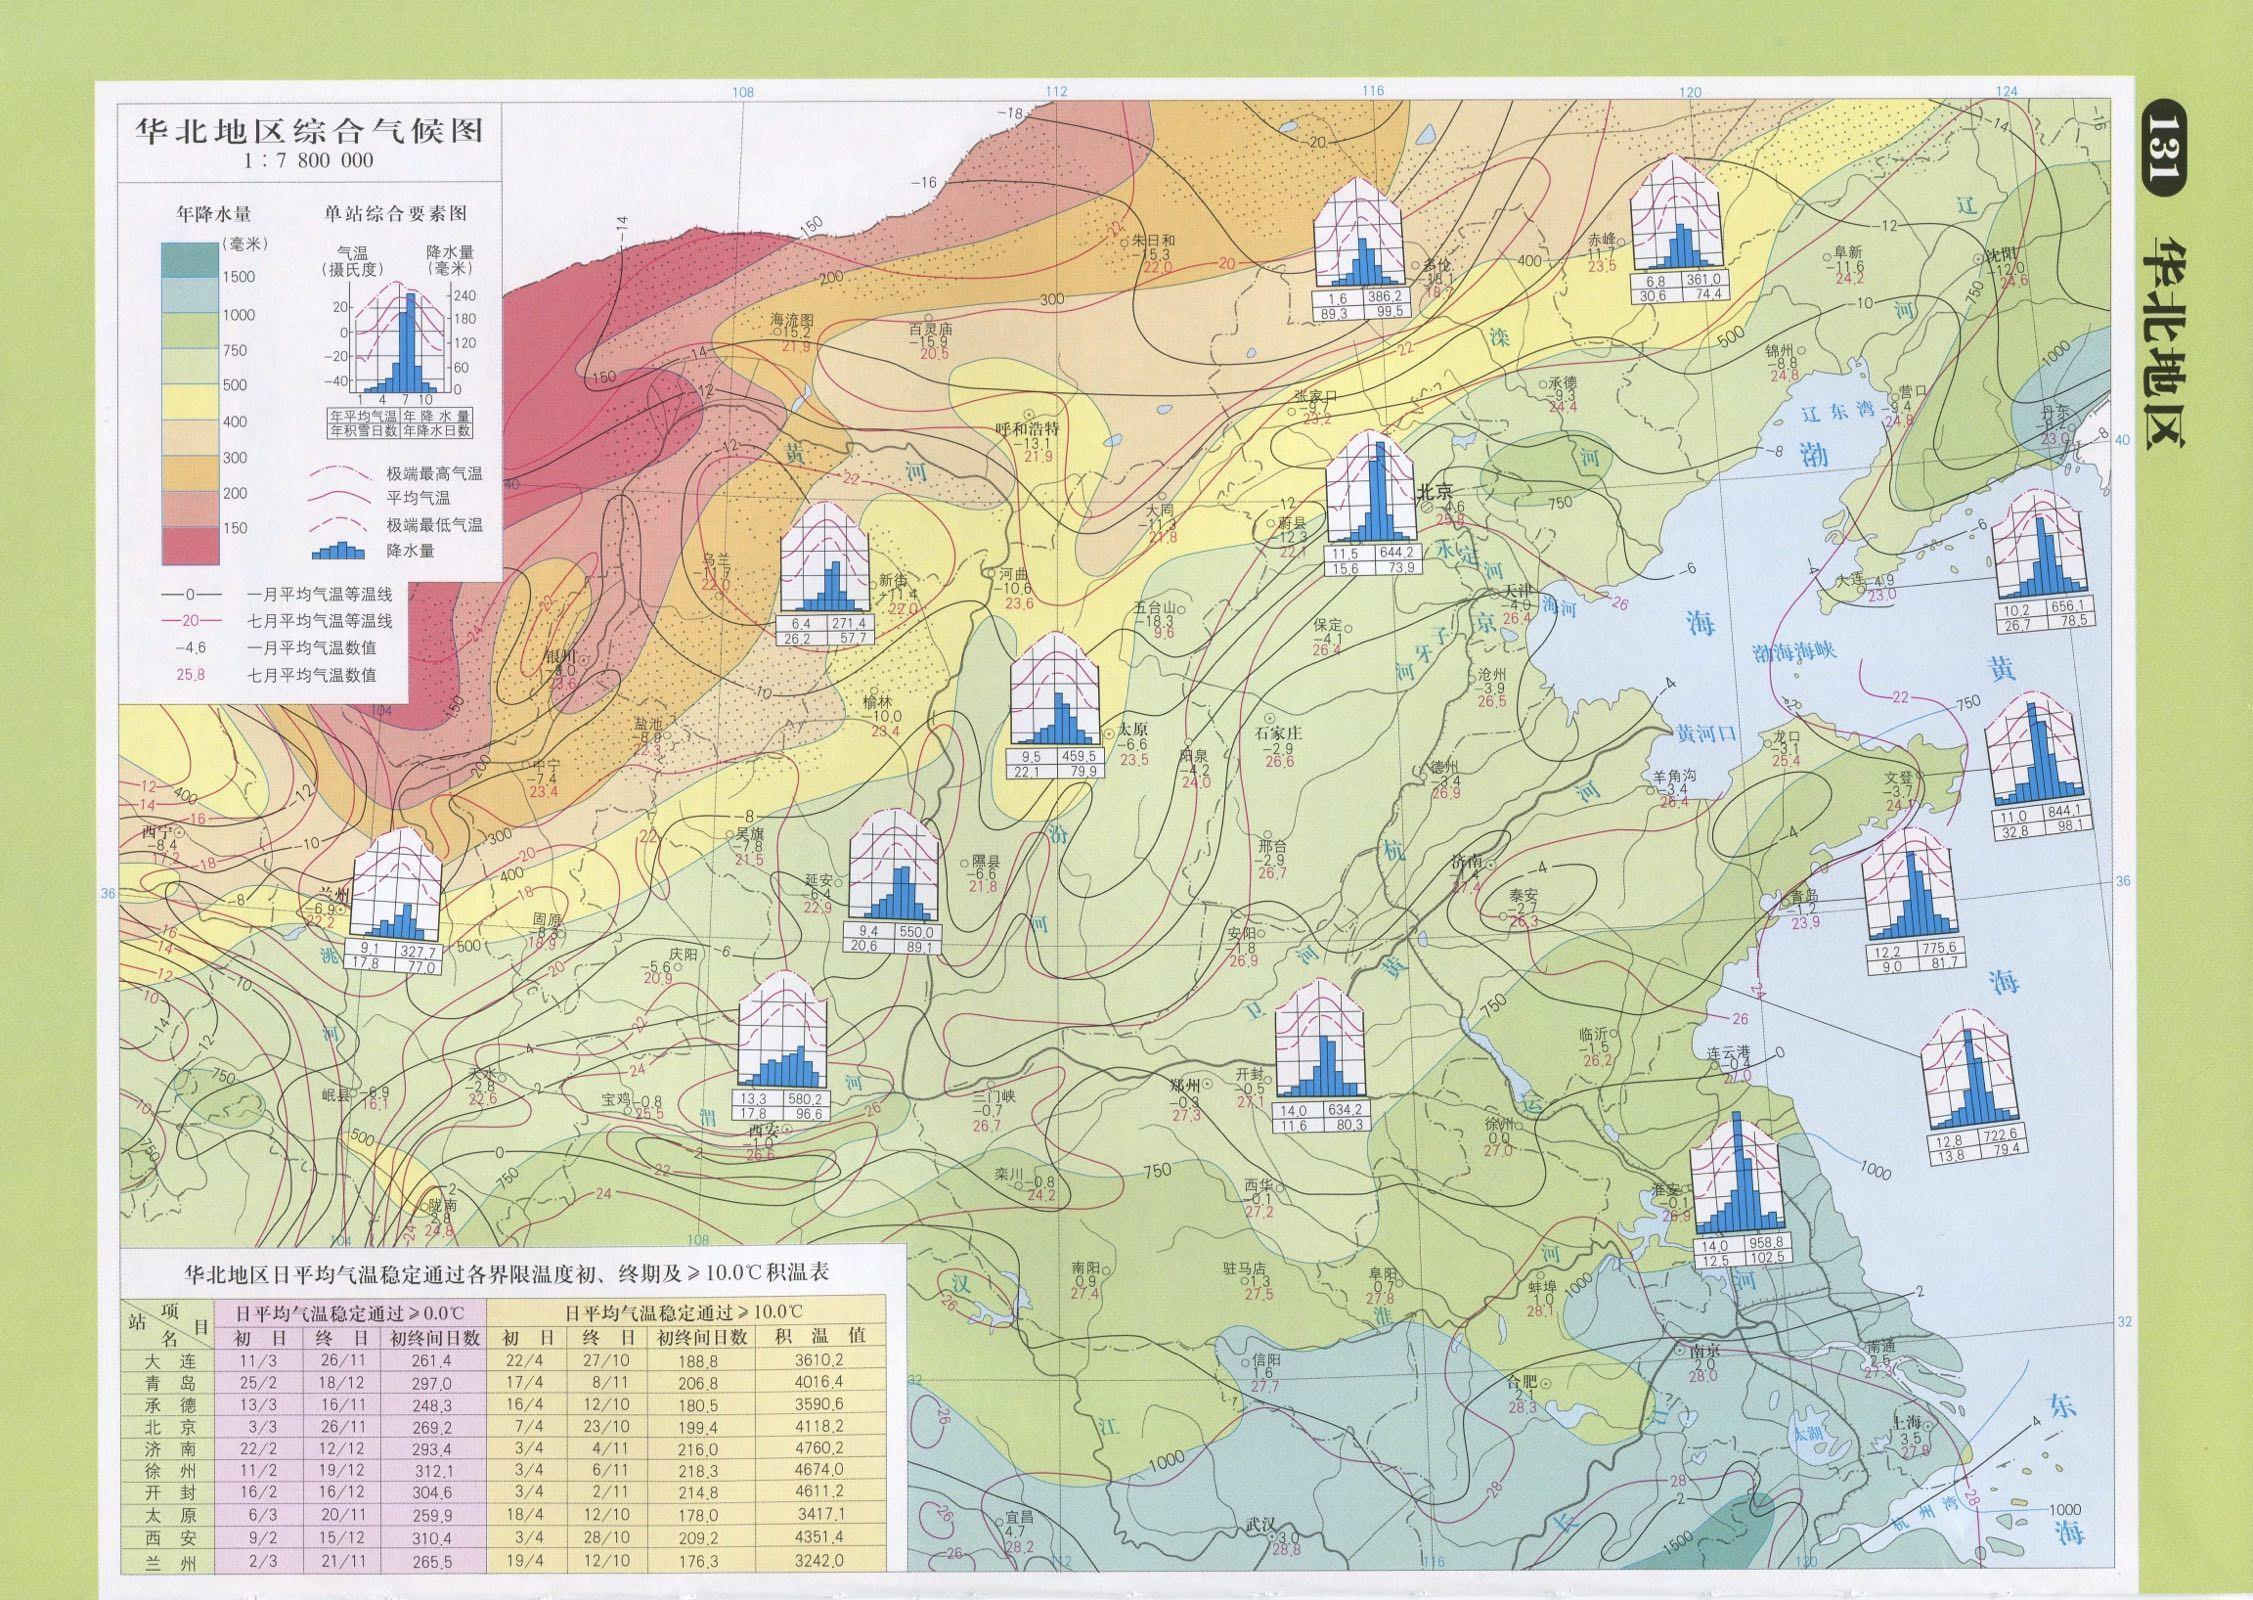This screenshot has width=2253, height=1600.
Task: Click the table cell 310.4
Action: [x=432, y=1538]
